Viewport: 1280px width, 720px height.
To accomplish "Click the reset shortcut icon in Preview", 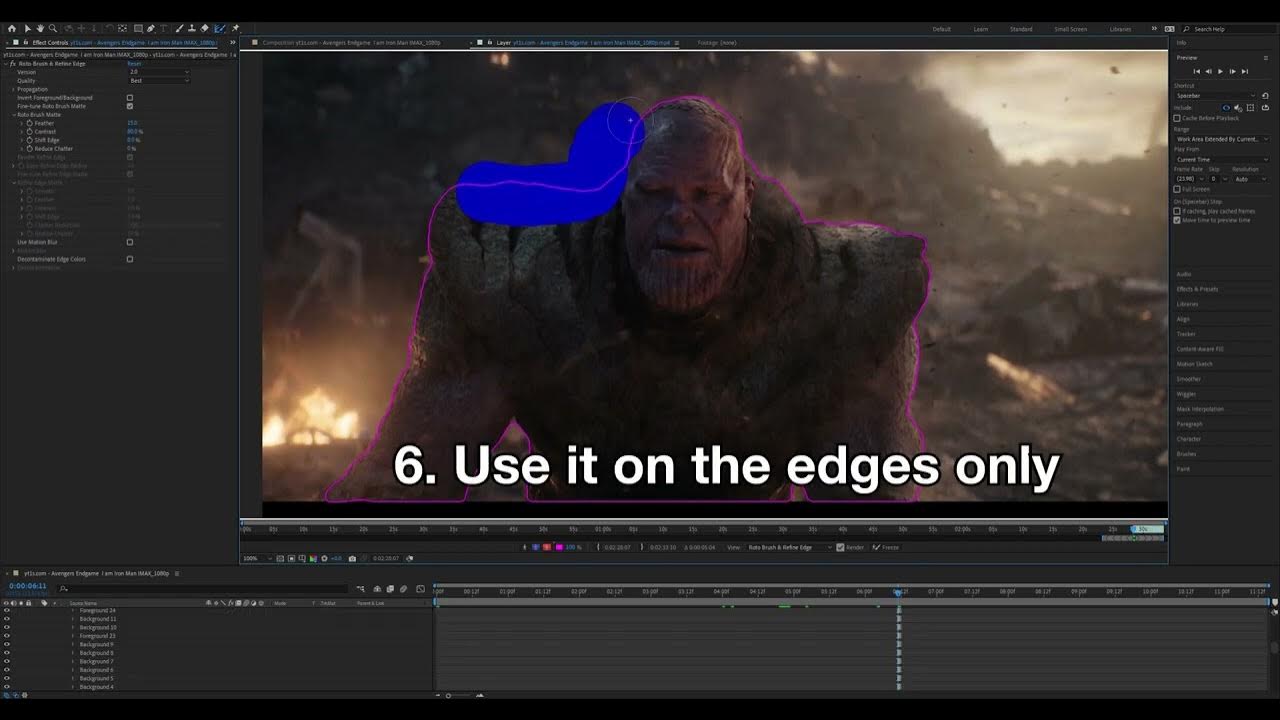I will [x=1265, y=96].
